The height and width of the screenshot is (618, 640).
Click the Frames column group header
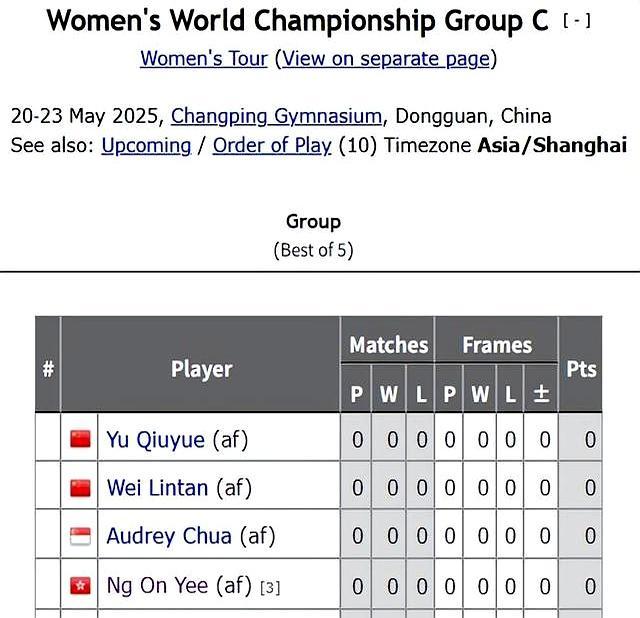pyautogui.click(x=497, y=345)
